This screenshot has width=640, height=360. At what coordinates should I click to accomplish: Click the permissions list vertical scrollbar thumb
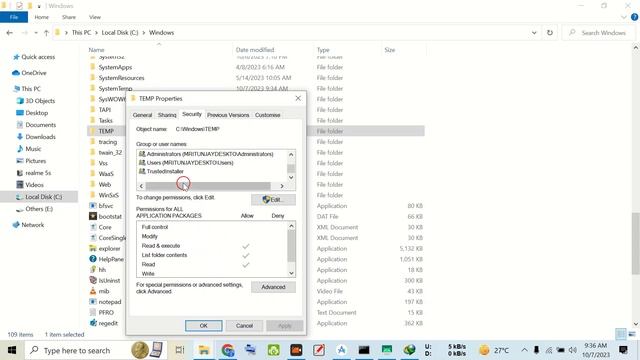(291, 246)
